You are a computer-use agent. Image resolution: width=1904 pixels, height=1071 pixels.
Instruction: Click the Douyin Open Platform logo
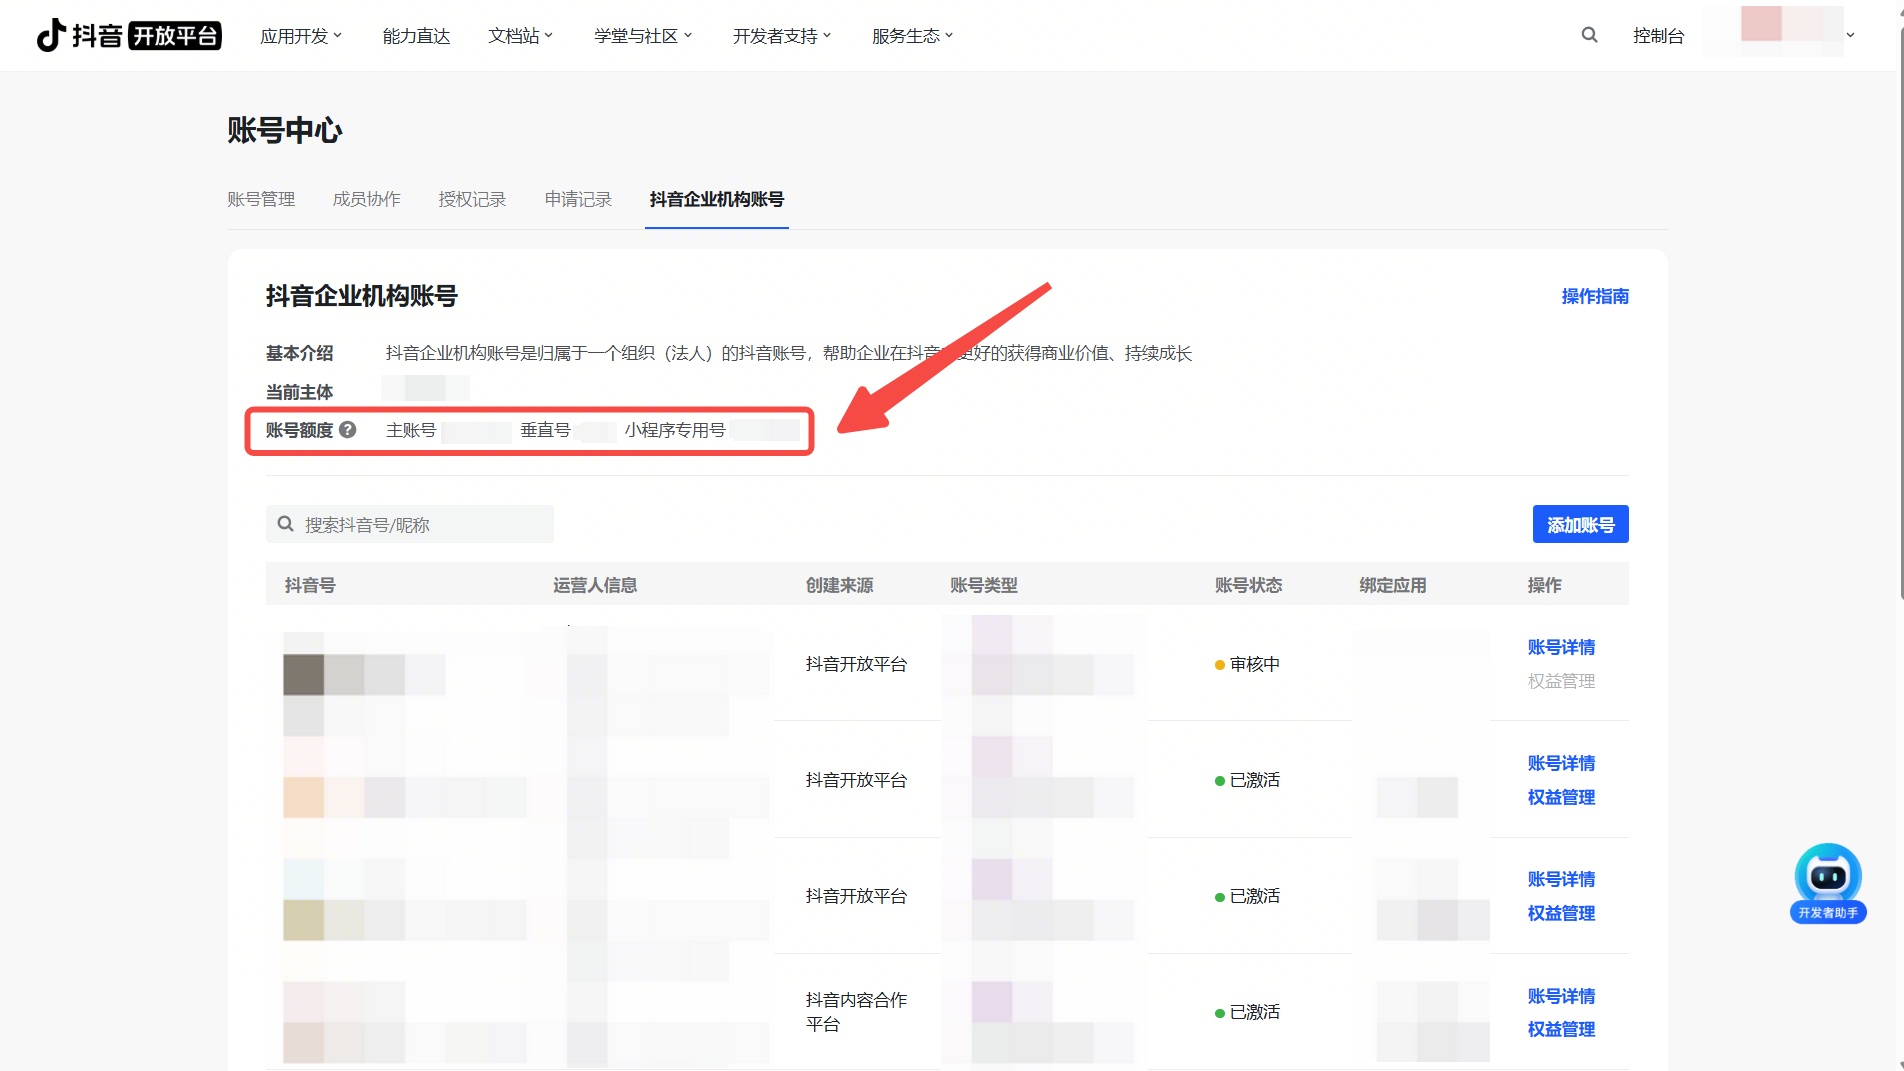pos(128,36)
